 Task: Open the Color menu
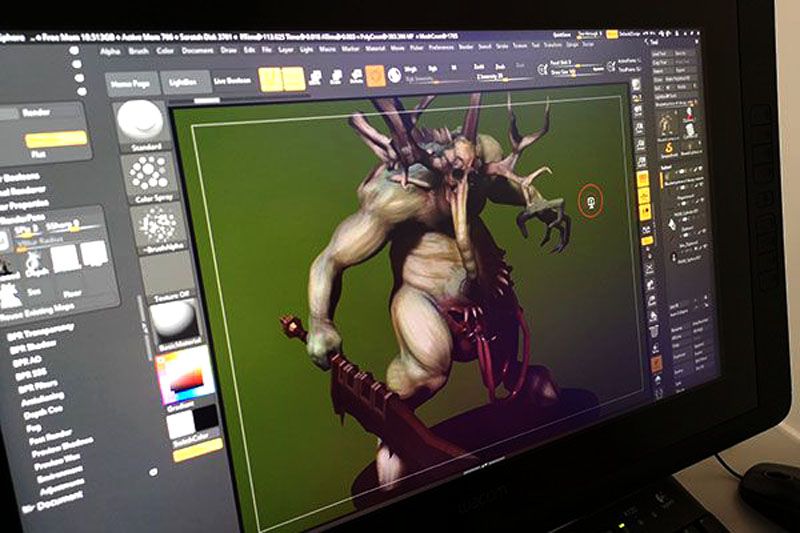[164, 51]
